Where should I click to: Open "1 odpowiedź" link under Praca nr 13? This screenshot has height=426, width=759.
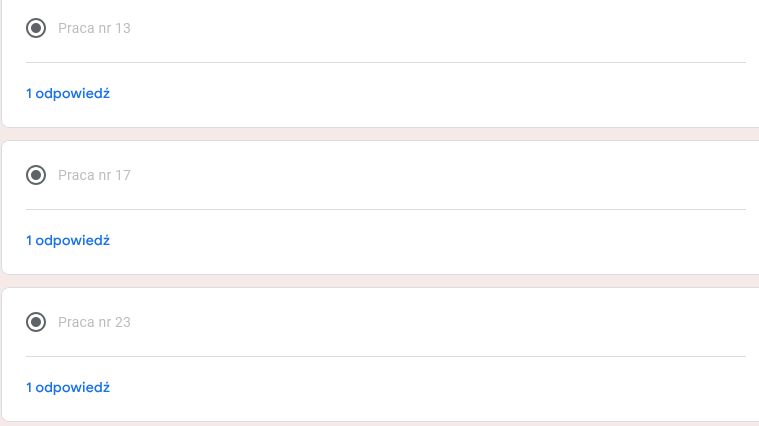coord(67,93)
